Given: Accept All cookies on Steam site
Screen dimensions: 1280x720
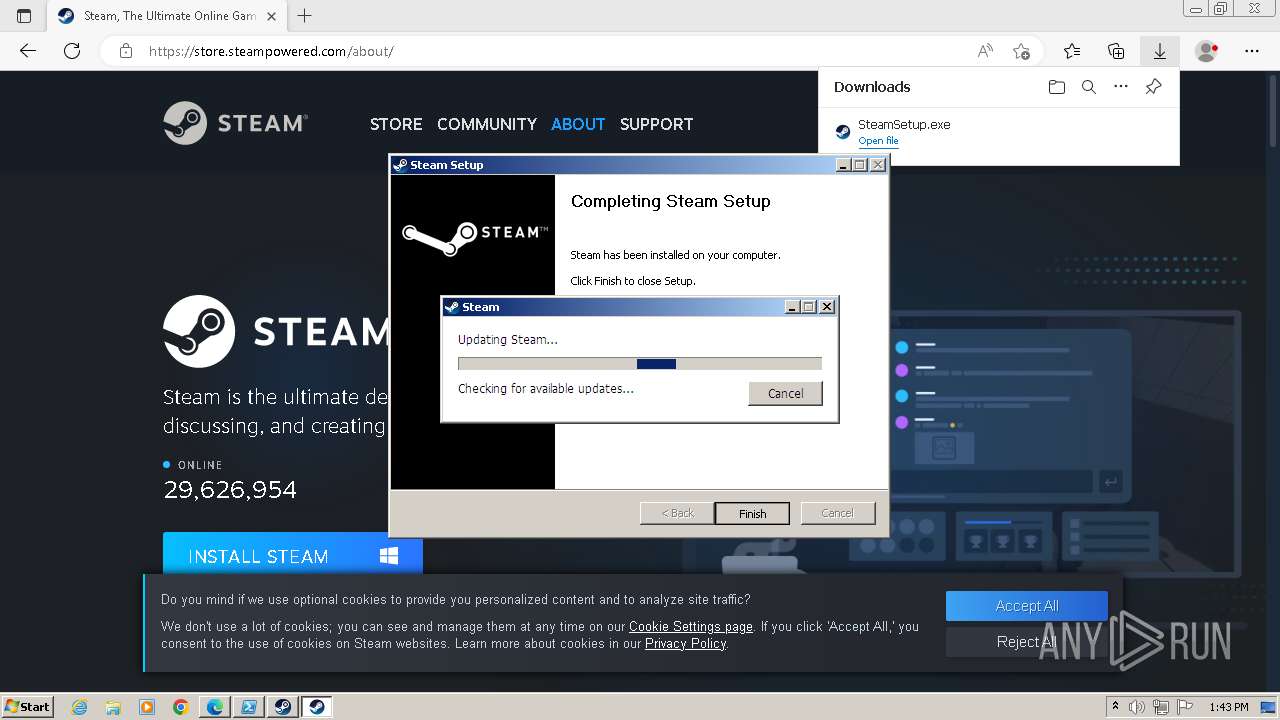Looking at the screenshot, I should [1027, 606].
